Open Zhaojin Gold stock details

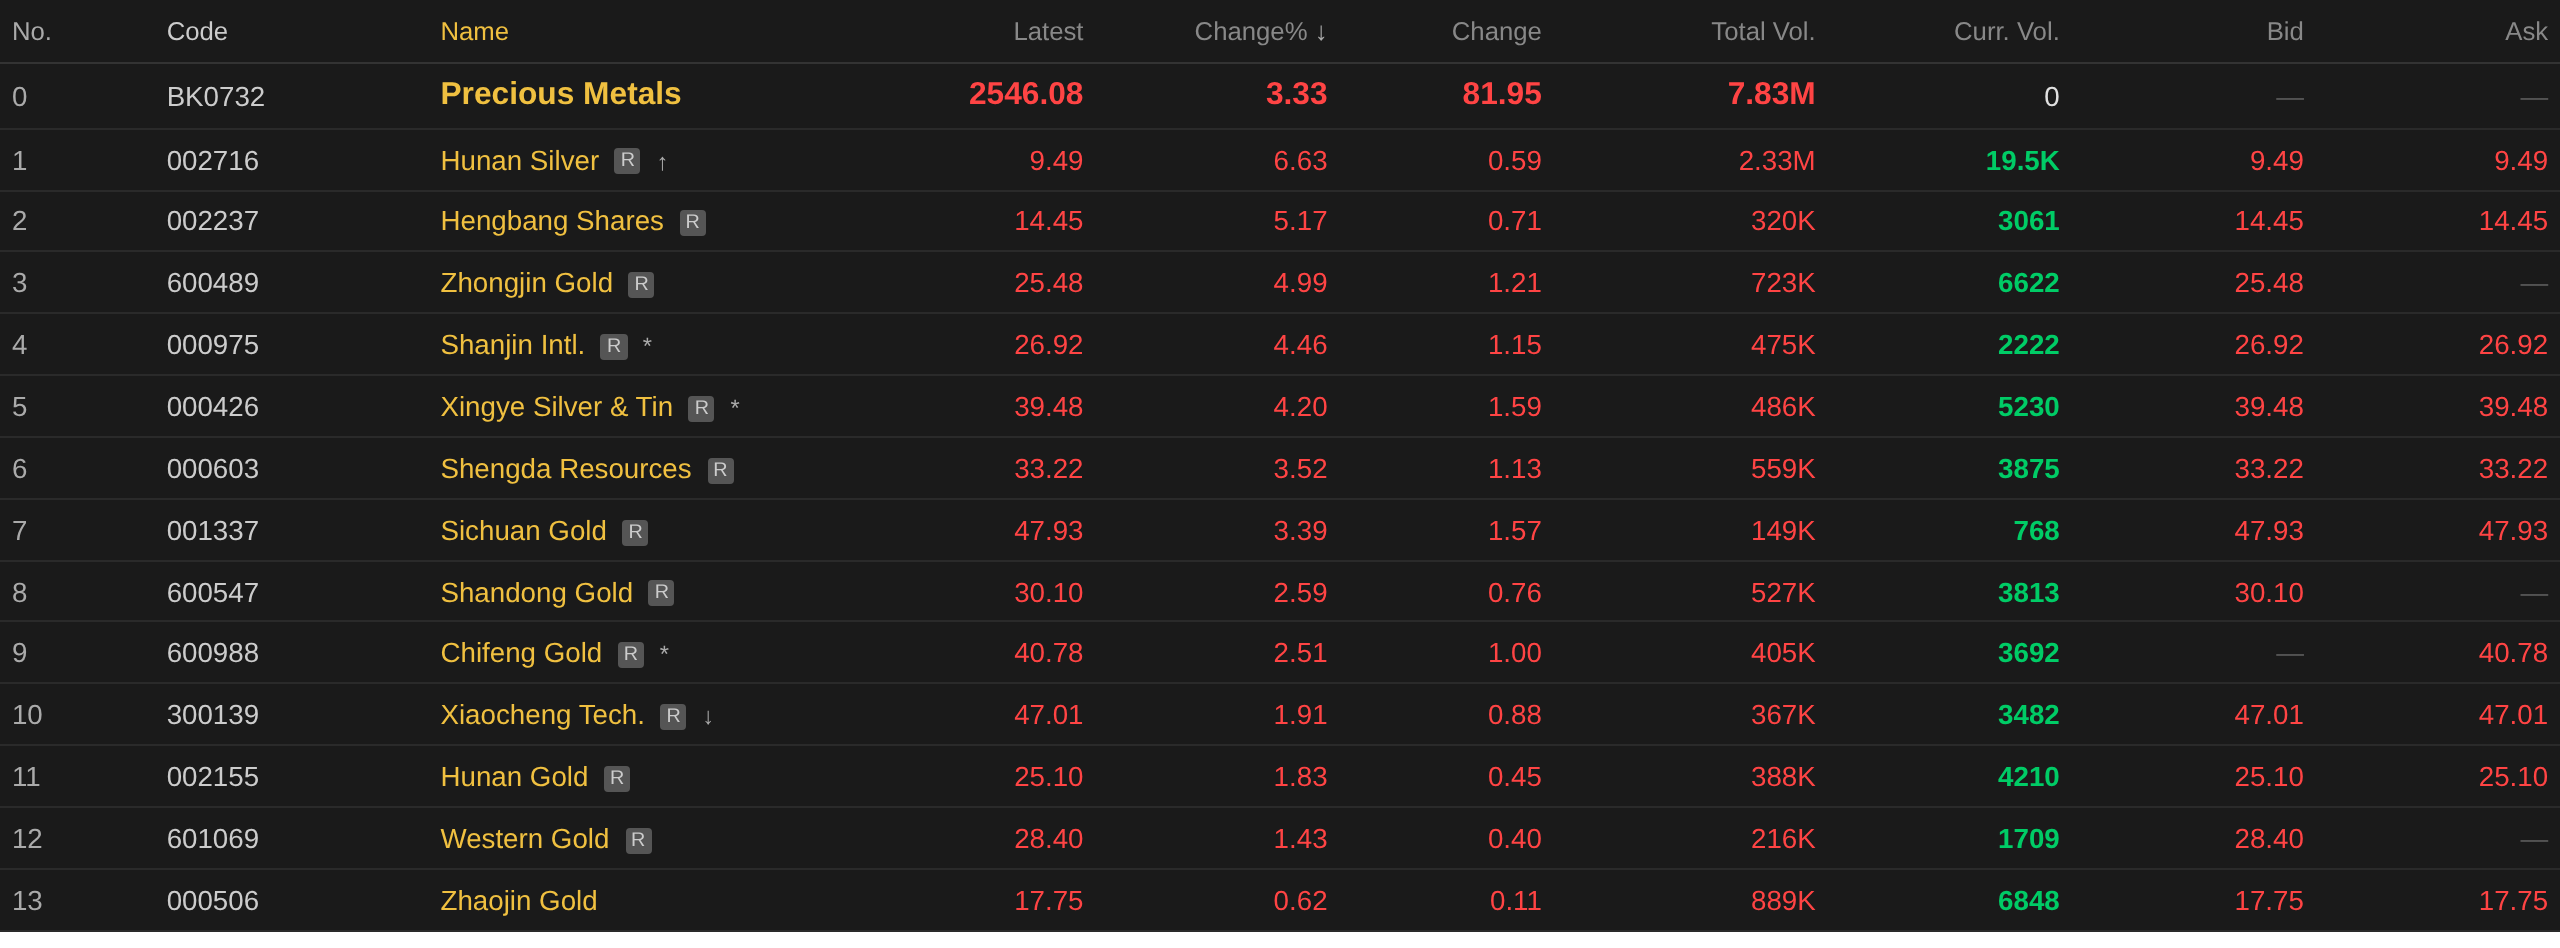pyautogui.click(x=519, y=901)
